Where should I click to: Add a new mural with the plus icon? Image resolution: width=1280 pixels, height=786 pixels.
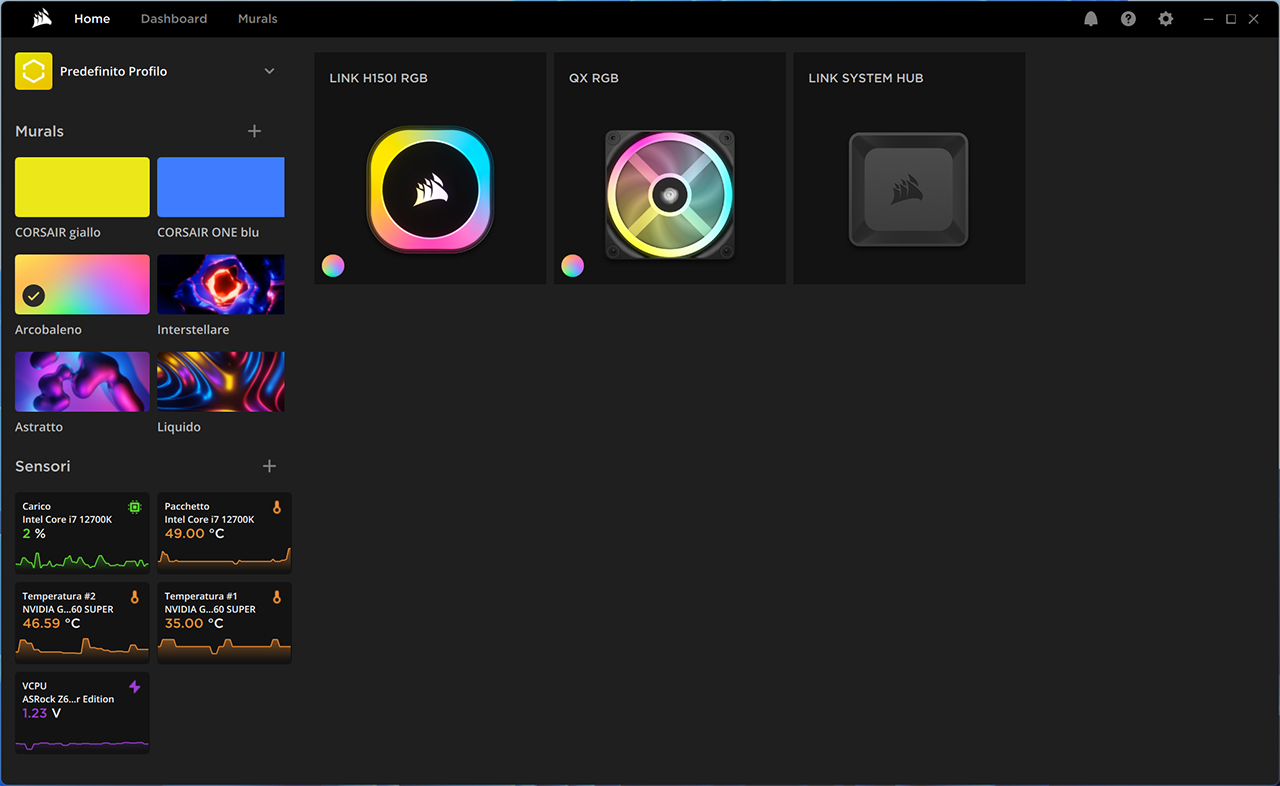coord(254,131)
